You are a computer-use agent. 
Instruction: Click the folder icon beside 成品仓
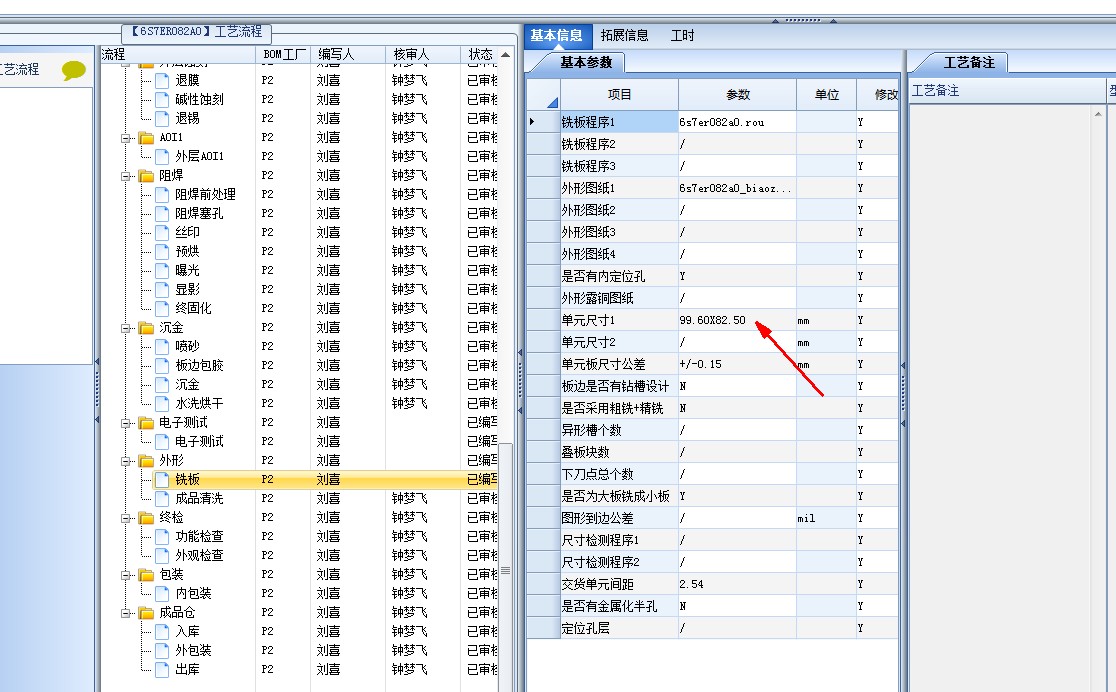(146, 612)
